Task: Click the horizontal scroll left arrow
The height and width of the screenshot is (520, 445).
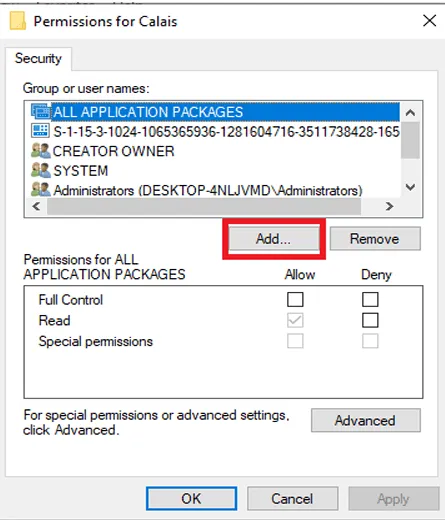Action: (36, 206)
